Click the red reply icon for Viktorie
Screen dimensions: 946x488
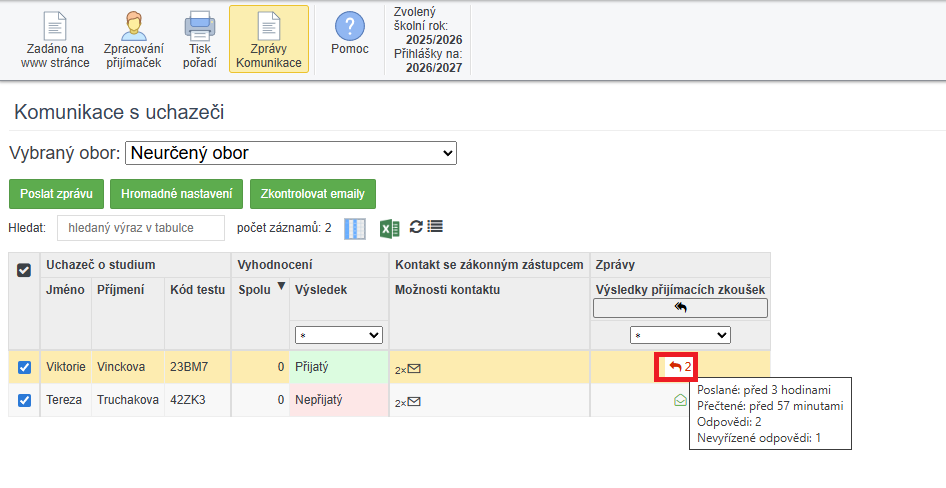pos(675,367)
